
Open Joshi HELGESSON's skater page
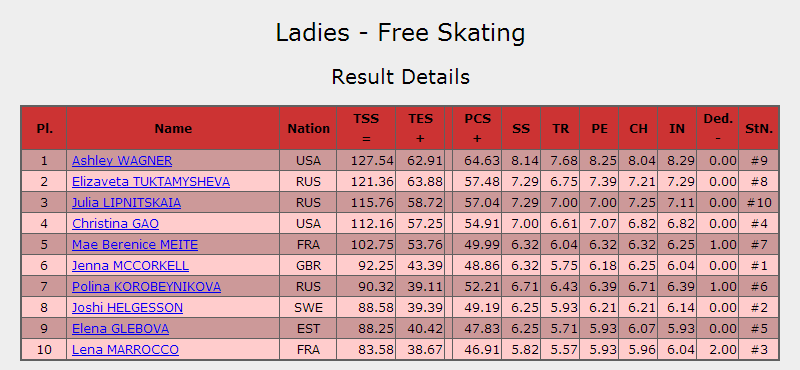click(x=128, y=308)
